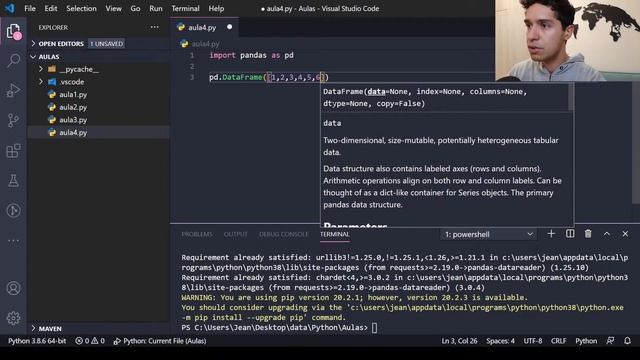Screen dimensions: 640x360
Task: Open aula3.py in explorer
Action: point(73,120)
